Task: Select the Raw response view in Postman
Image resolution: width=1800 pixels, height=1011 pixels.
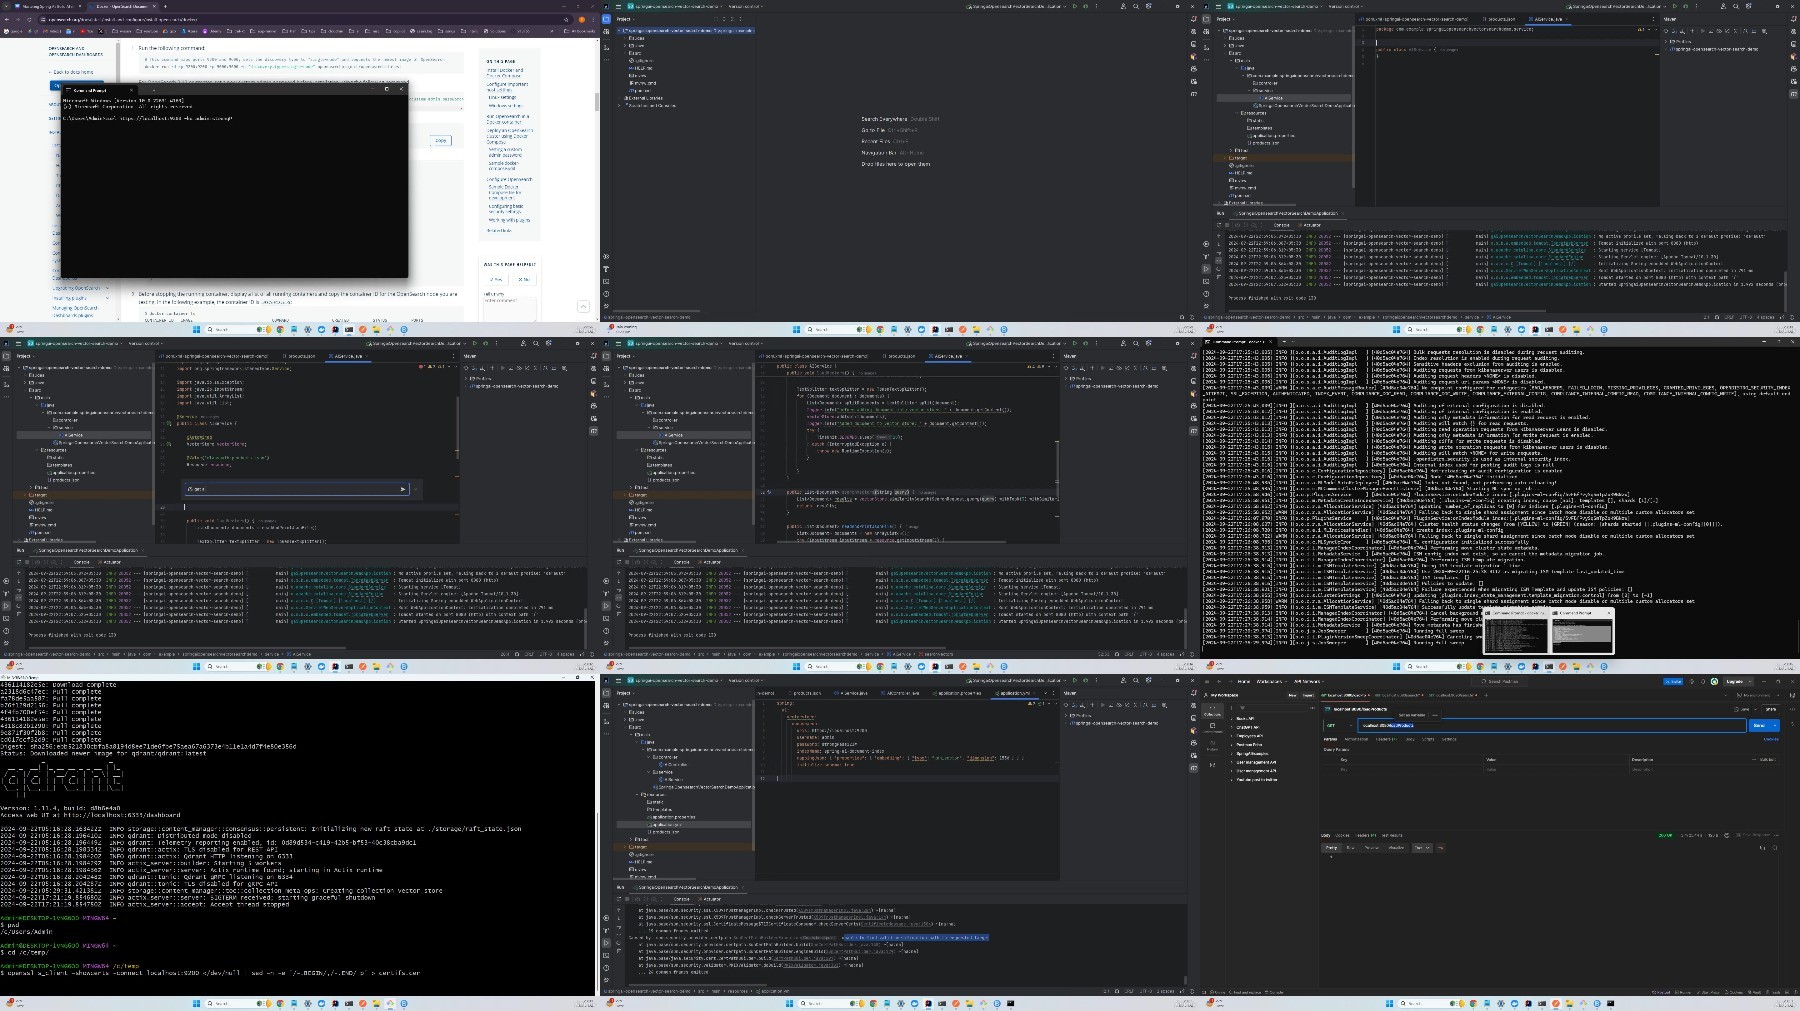Action: pyautogui.click(x=1350, y=848)
